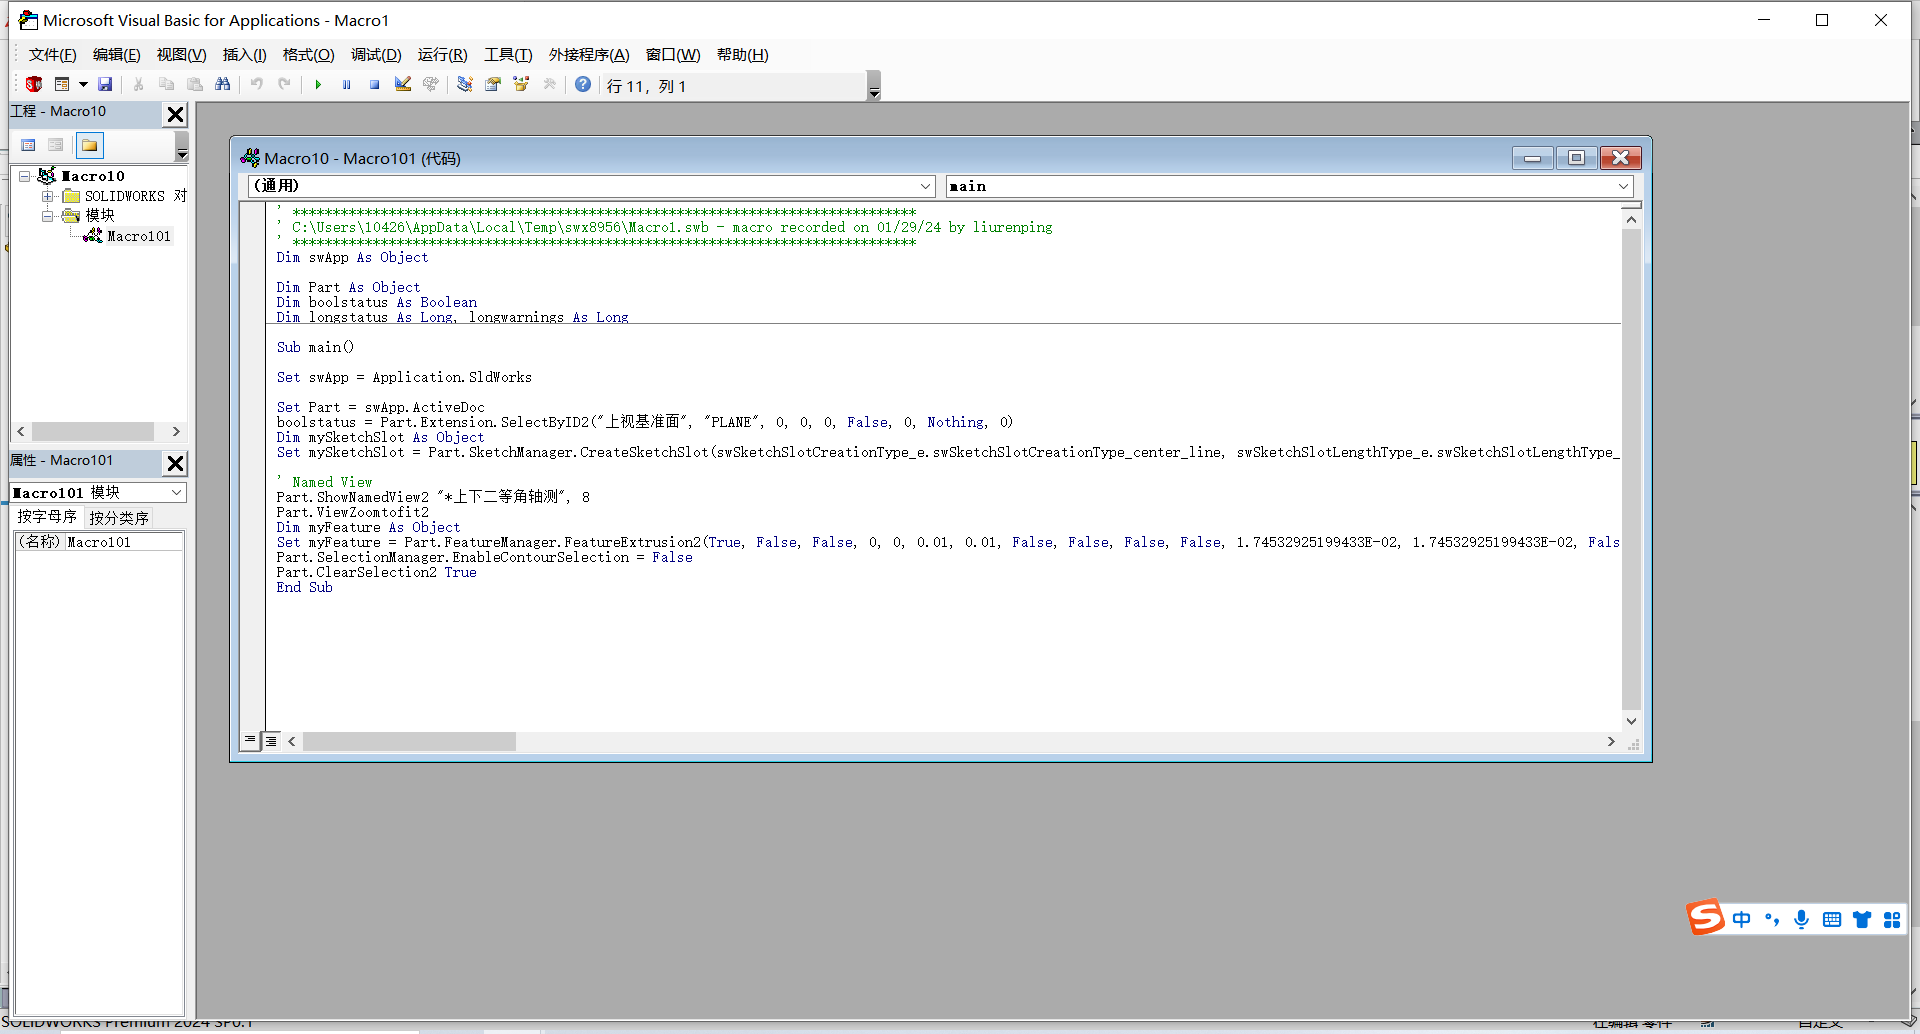Image resolution: width=1920 pixels, height=1034 pixels.
Task: Pause execution using the Break icon
Action: tap(346, 85)
